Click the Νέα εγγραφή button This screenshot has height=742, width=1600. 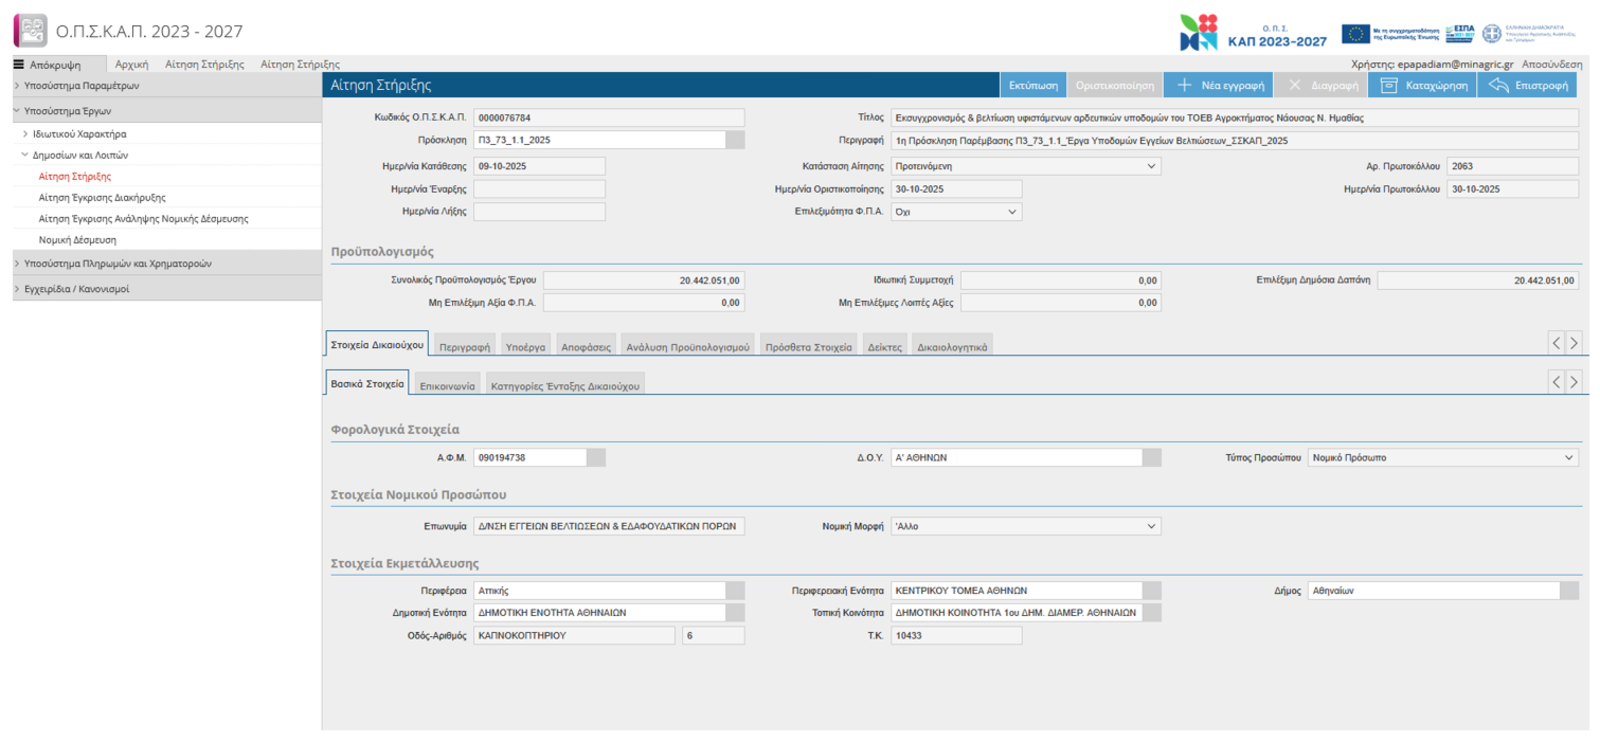[x=1221, y=85]
